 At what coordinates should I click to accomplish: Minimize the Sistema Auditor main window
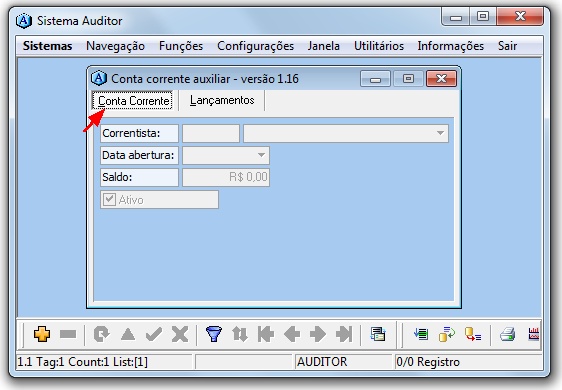tap(456, 17)
